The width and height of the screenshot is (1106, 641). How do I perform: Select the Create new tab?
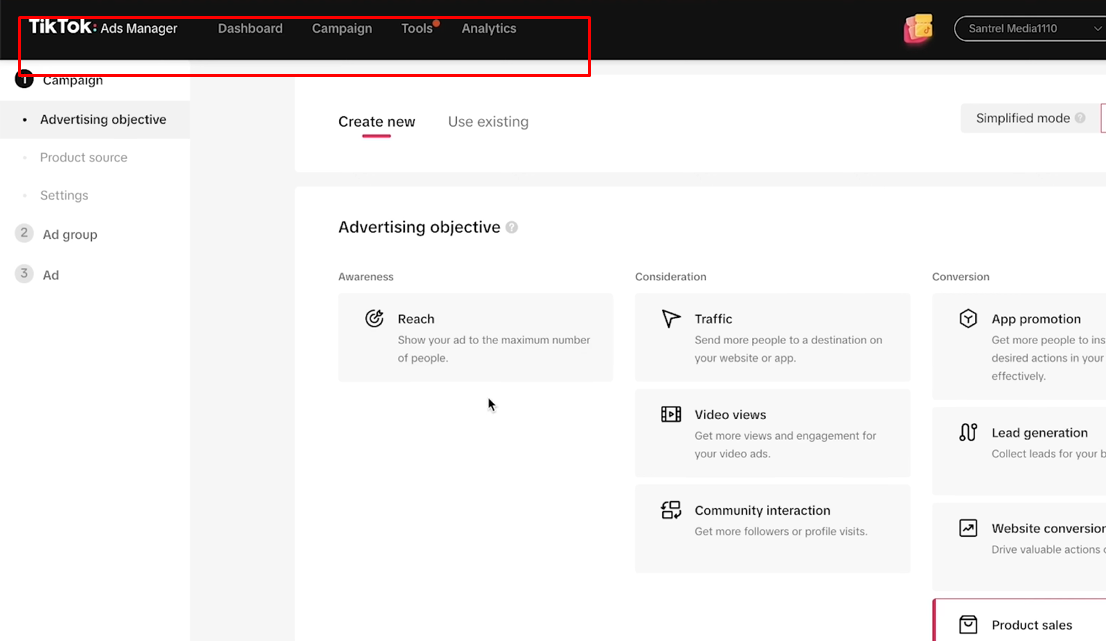click(376, 122)
